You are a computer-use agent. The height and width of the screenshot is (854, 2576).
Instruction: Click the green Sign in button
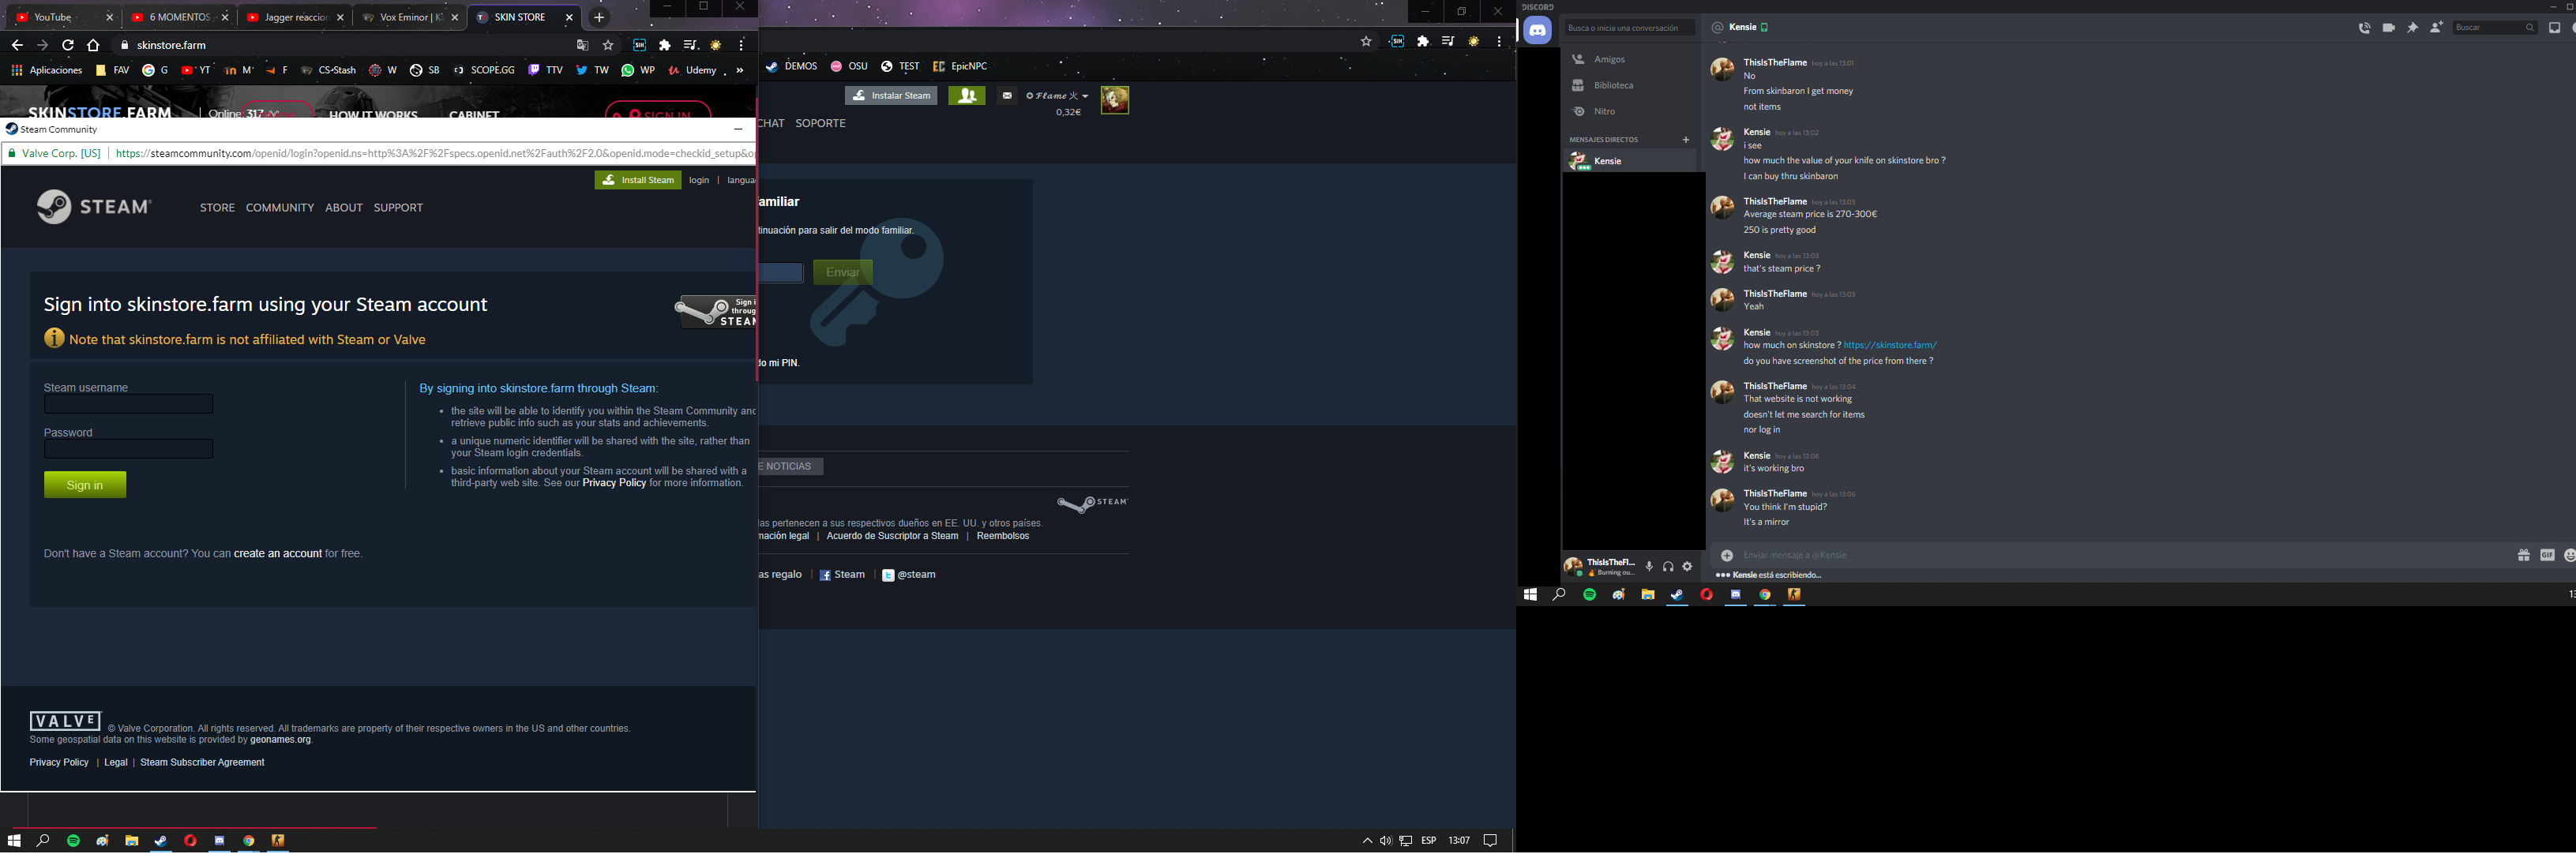click(85, 485)
